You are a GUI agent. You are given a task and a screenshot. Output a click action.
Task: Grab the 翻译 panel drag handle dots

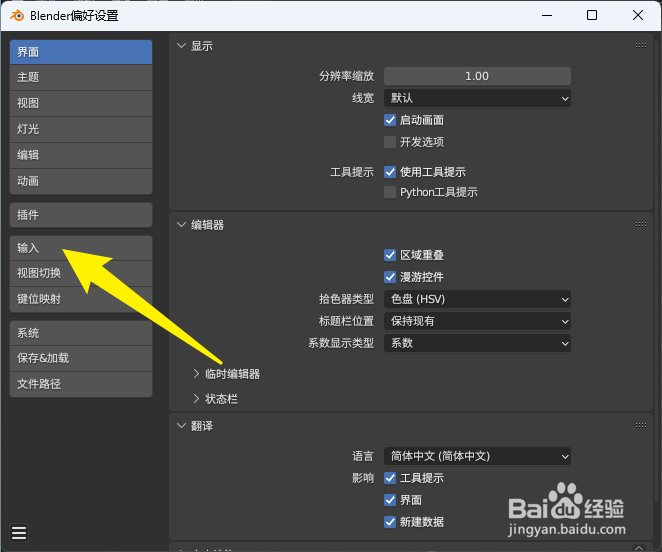[x=640, y=426]
